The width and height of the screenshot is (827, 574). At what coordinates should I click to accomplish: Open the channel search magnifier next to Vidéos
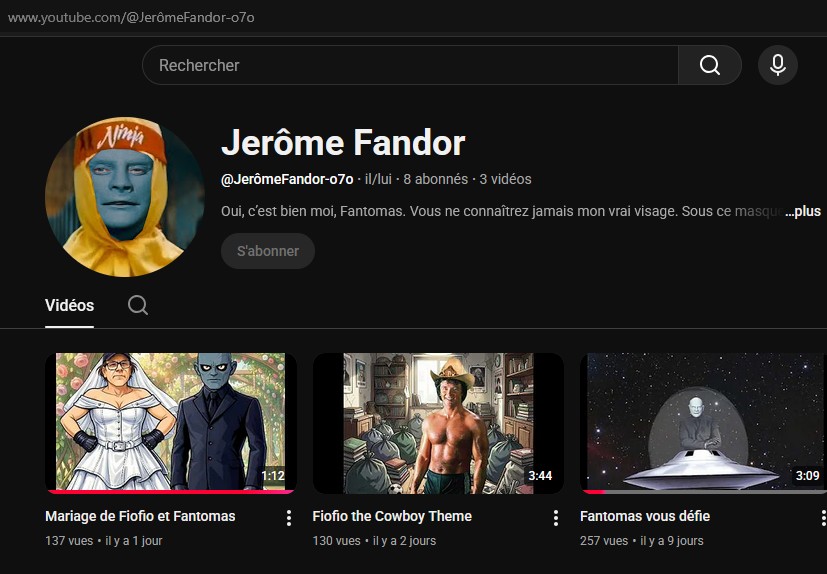(x=138, y=305)
